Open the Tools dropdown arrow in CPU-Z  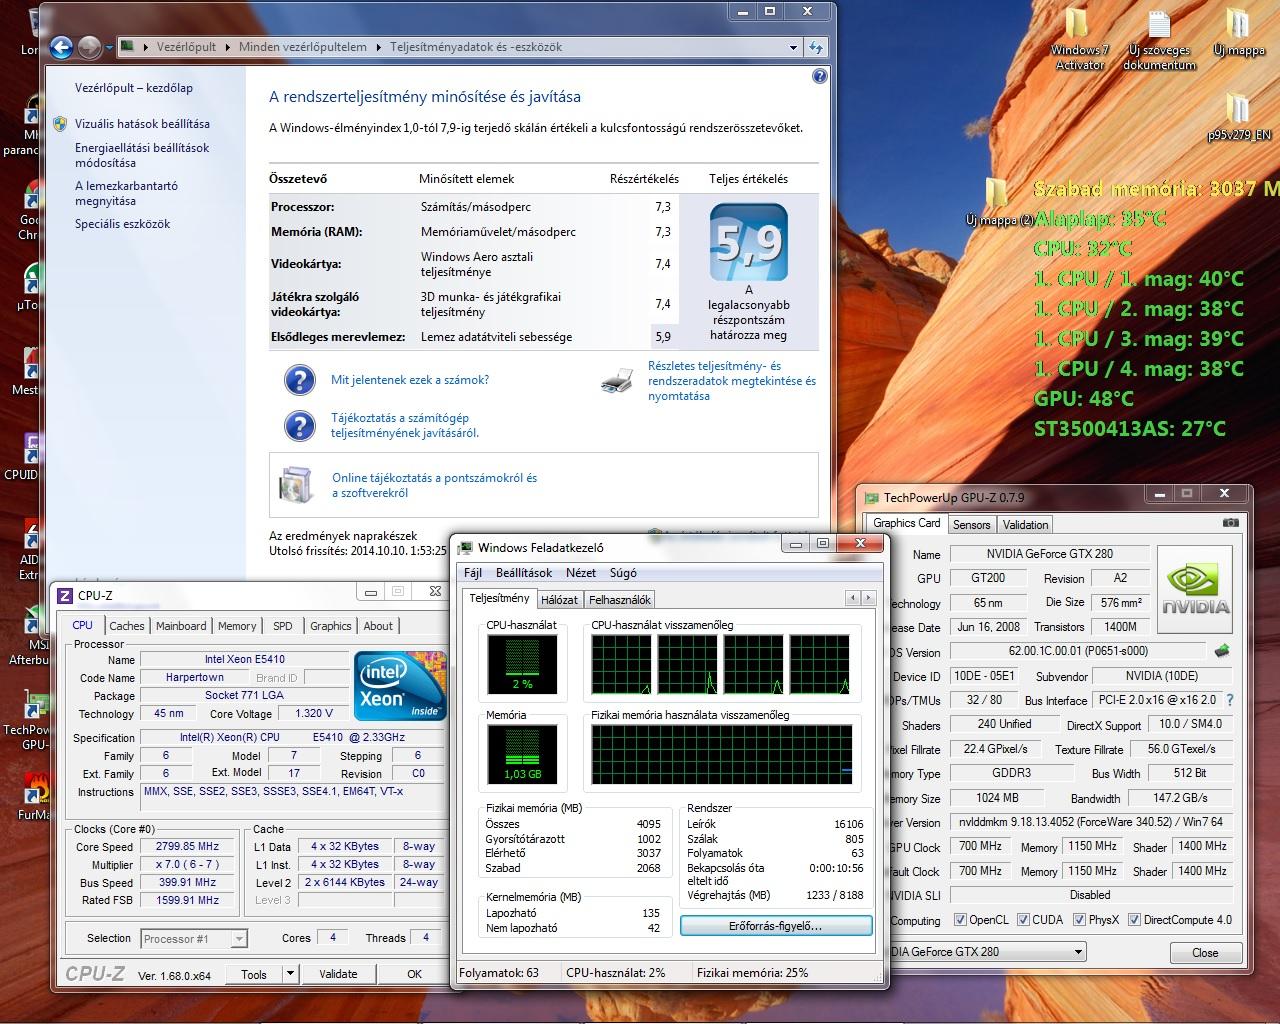[x=290, y=973]
